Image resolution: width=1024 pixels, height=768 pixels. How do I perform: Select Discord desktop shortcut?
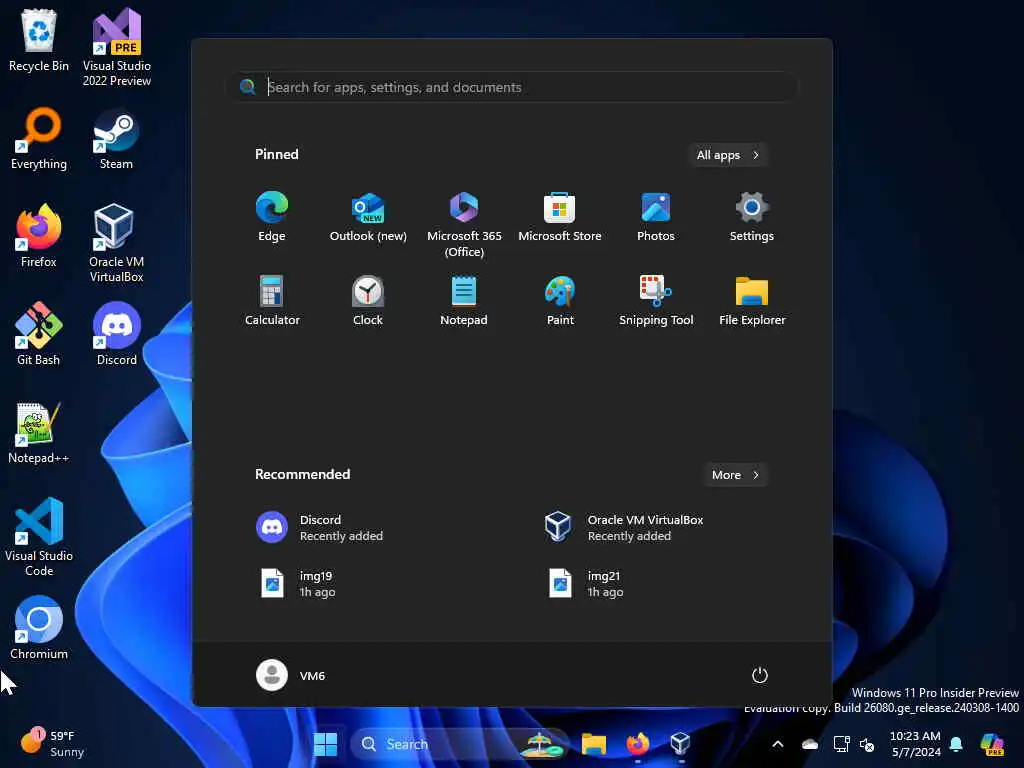point(116,334)
